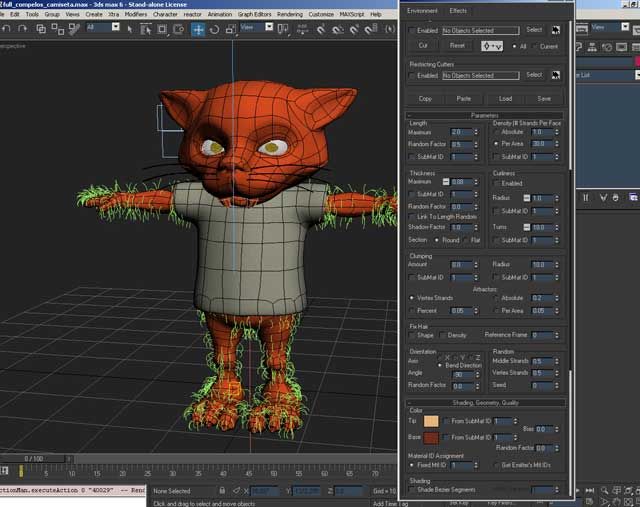Select the Current radio button
This screenshot has height=507, width=640.
coord(536,46)
